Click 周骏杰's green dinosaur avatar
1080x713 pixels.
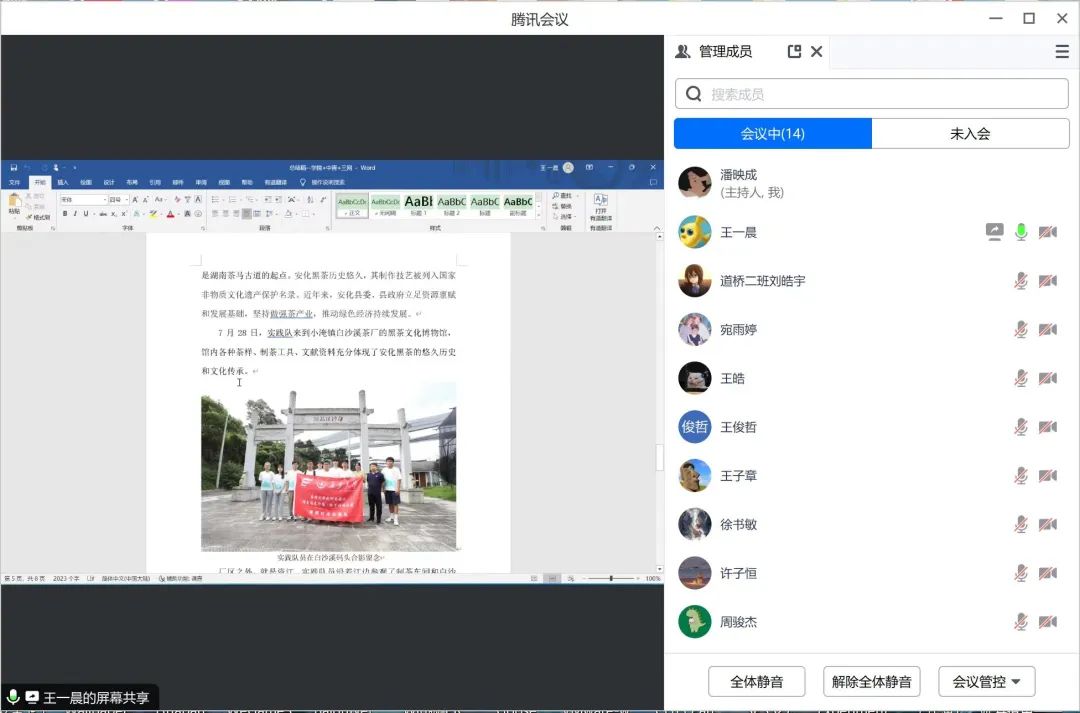tap(694, 622)
